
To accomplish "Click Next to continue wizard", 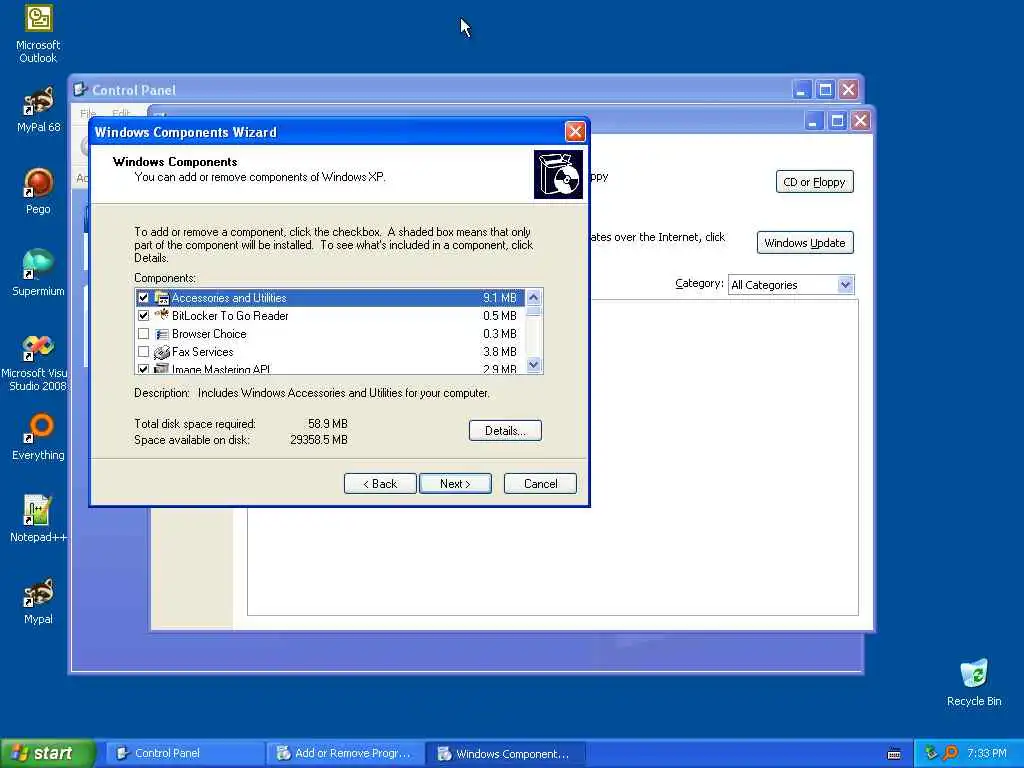I will pyautogui.click(x=455, y=483).
